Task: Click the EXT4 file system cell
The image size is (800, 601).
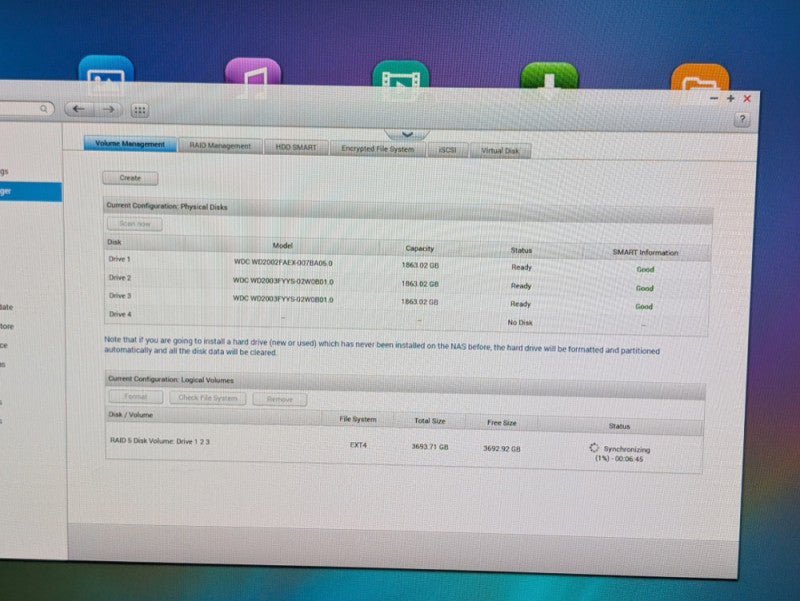Action: coord(358,445)
